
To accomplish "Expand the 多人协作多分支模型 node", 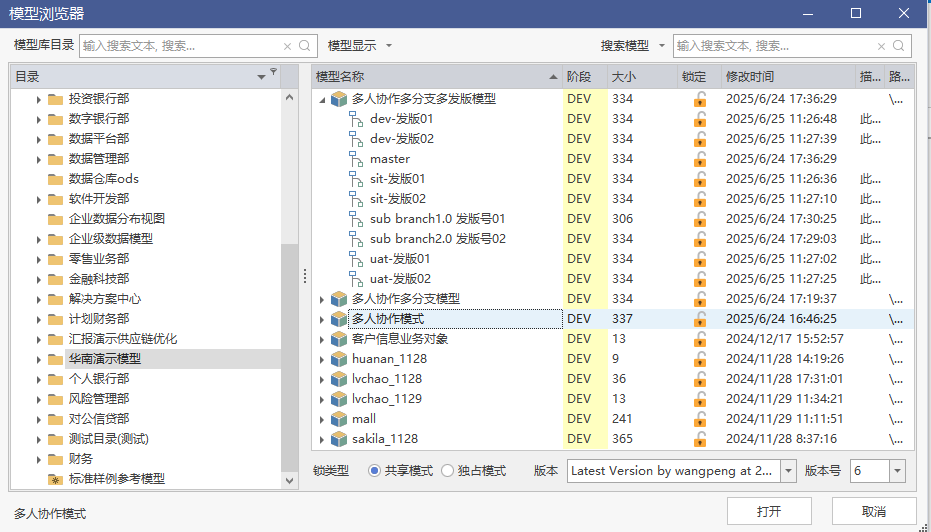I will coord(322,299).
